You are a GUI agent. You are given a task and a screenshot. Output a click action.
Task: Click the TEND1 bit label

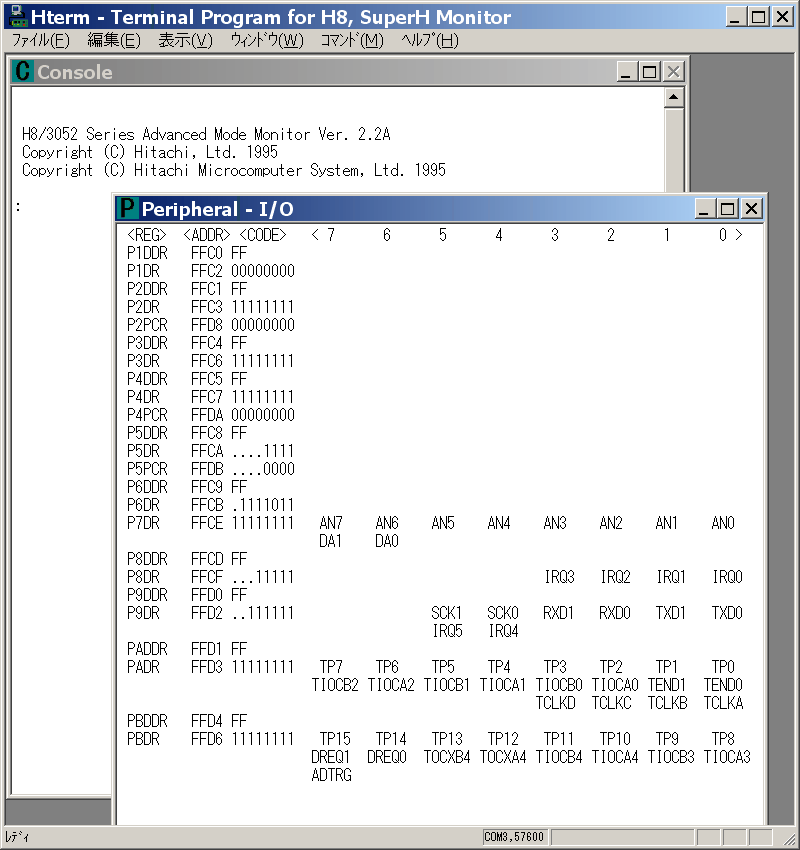[x=667, y=685]
